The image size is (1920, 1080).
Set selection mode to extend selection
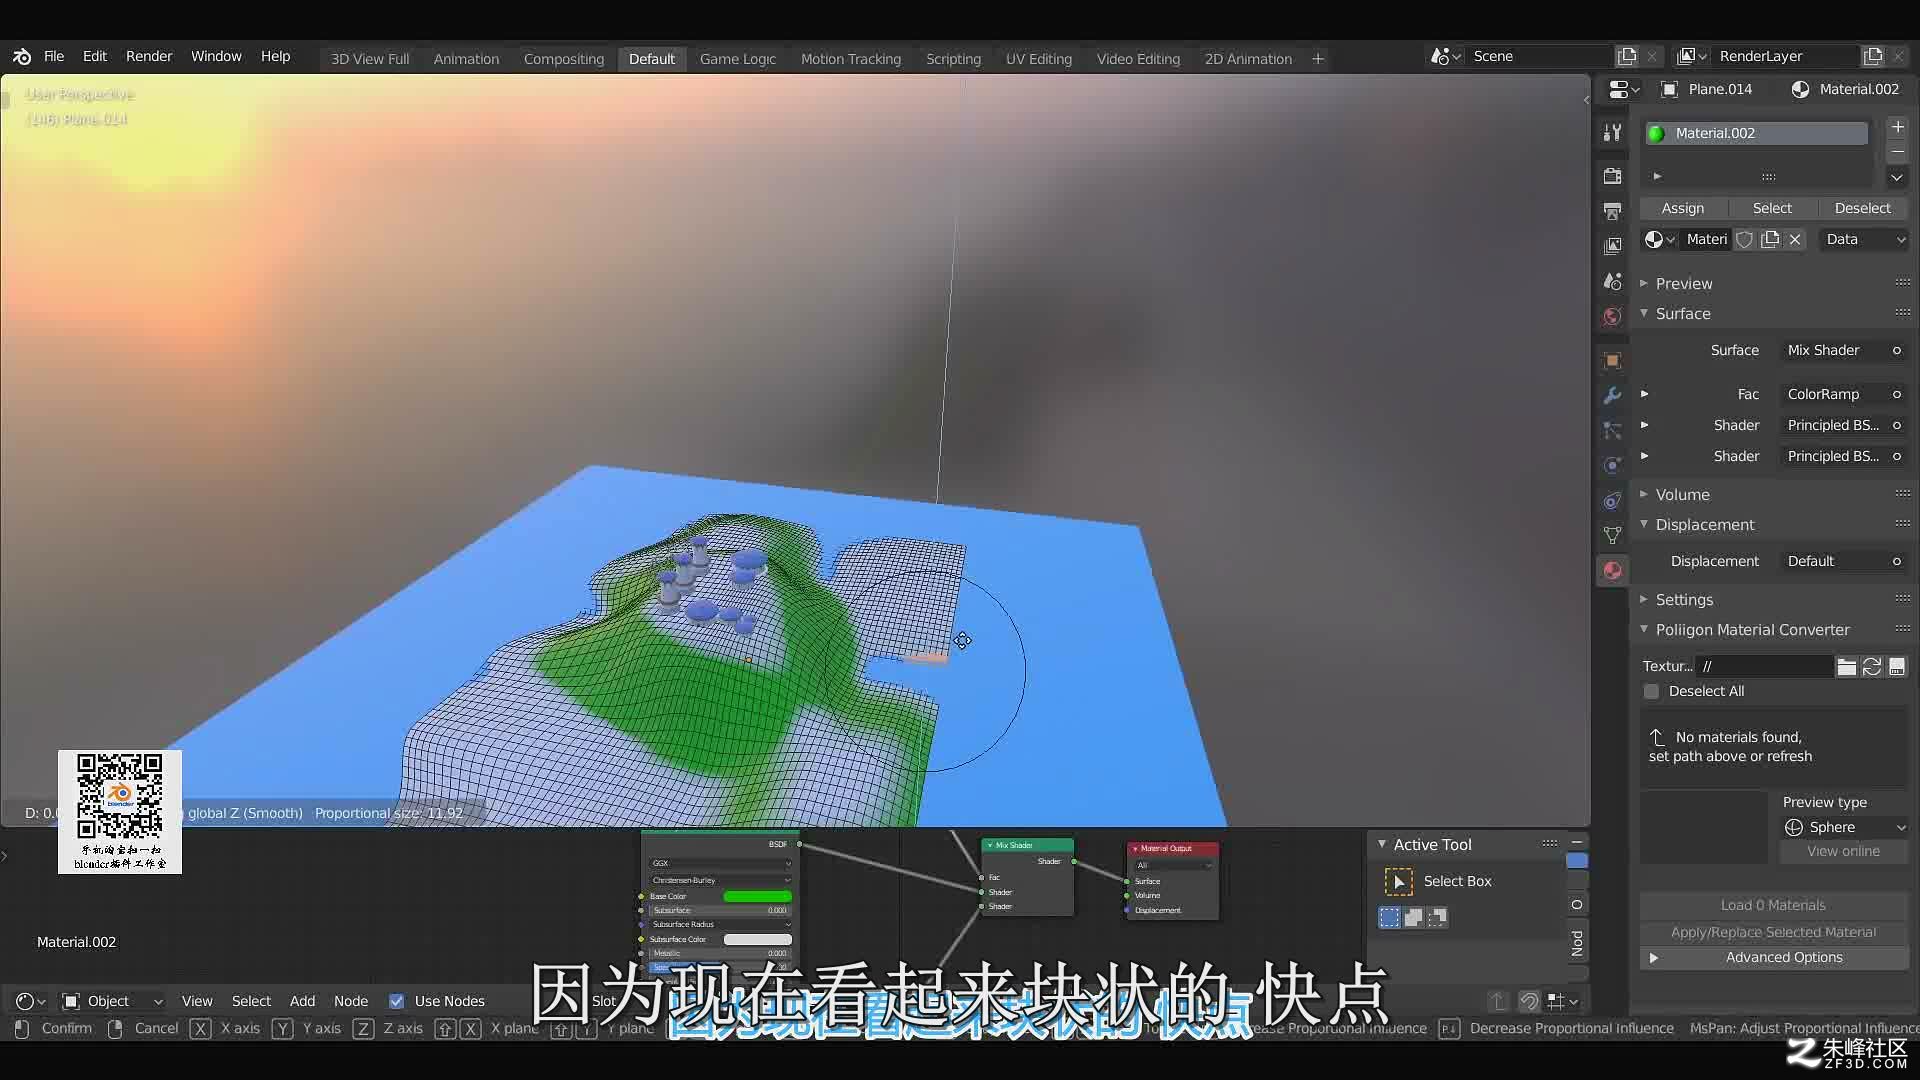coord(1413,917)
